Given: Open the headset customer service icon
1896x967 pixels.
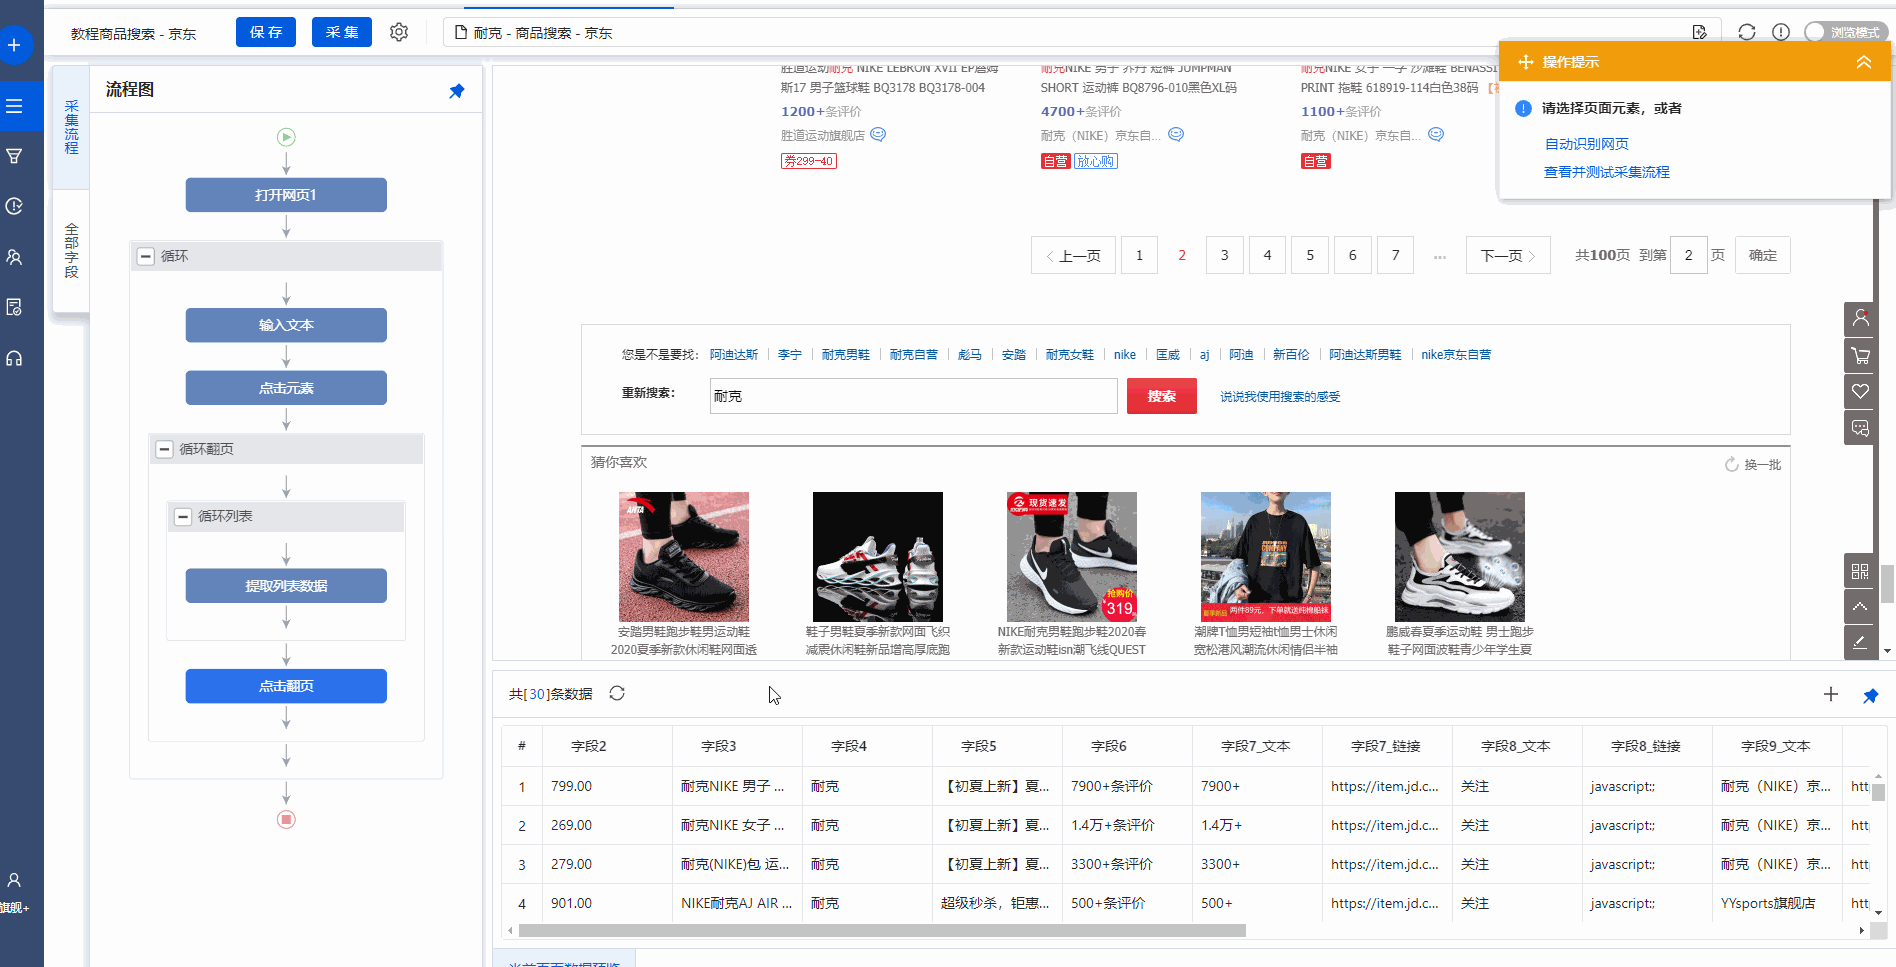Looking at the screenshot, I should tap(15, 358).
